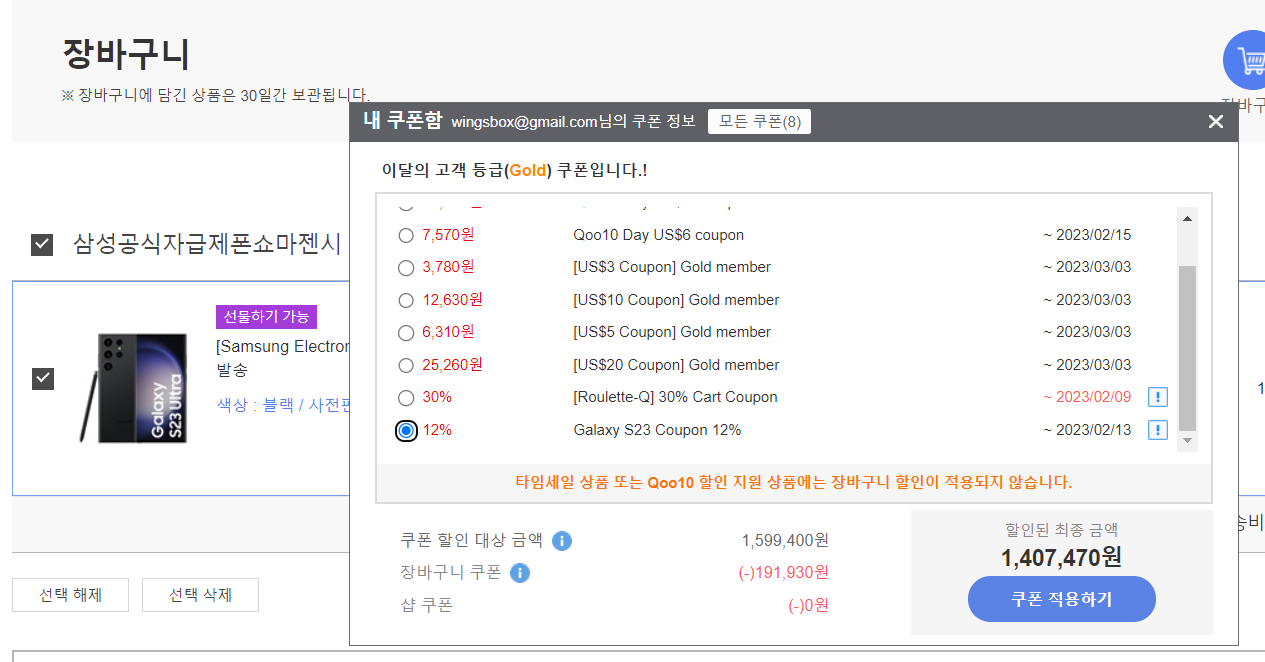The image size is (1265, 662).
Task: Select the 6,310원 US$5 Gold member coupon
Action: (406, 333)
